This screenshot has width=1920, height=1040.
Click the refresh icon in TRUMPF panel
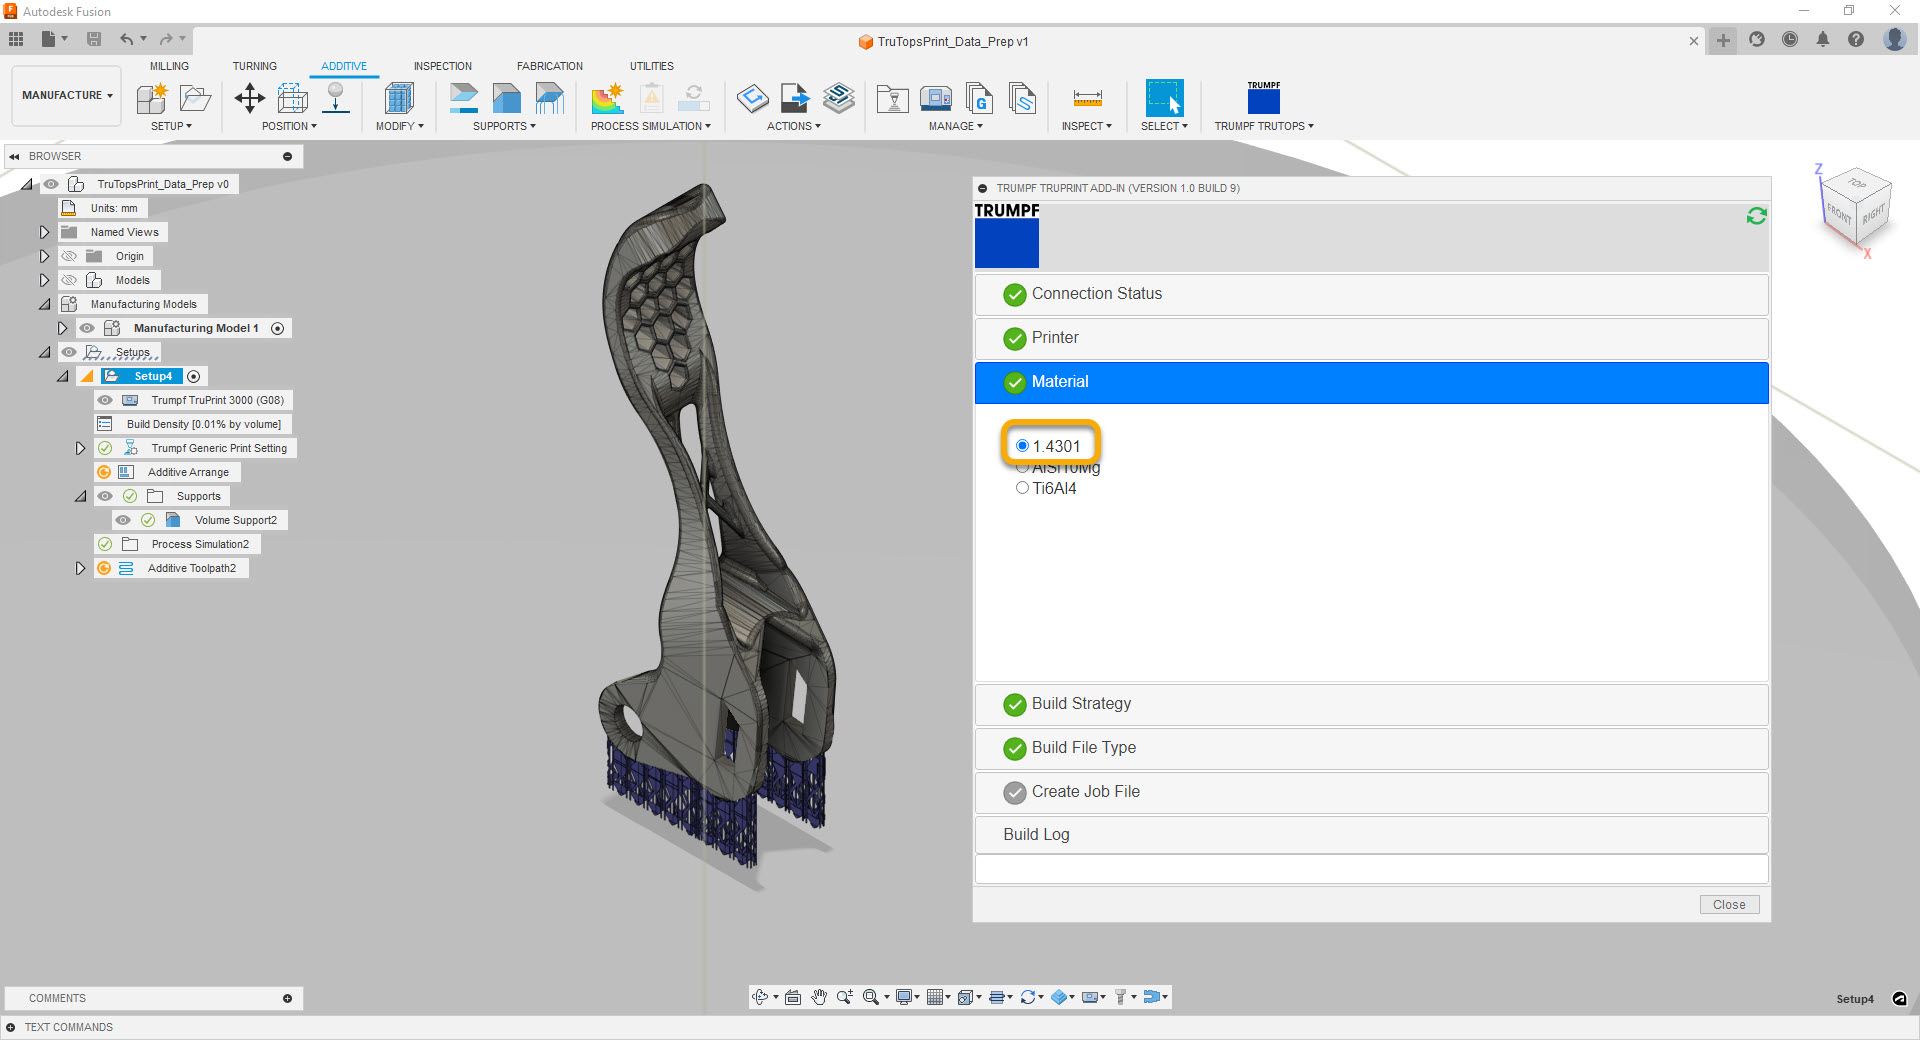(1756, 216)
